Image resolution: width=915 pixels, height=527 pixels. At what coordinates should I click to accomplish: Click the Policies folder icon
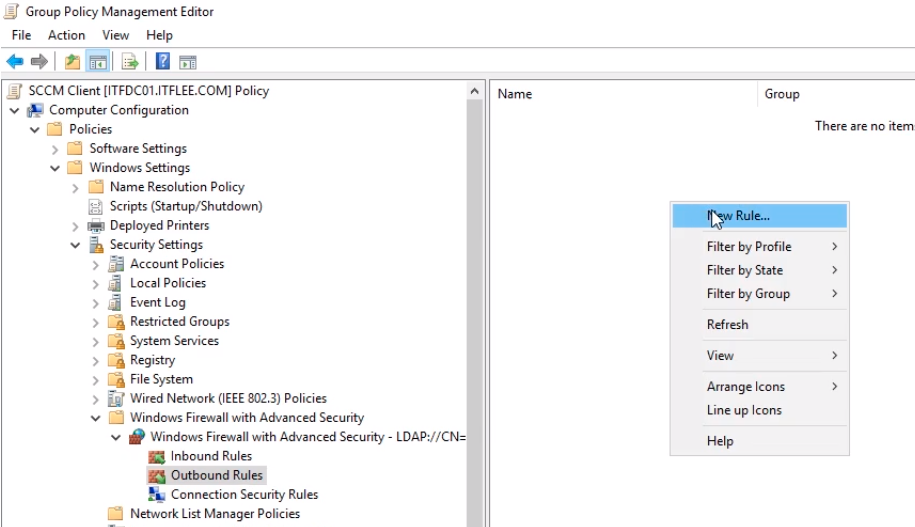(55, 129)
